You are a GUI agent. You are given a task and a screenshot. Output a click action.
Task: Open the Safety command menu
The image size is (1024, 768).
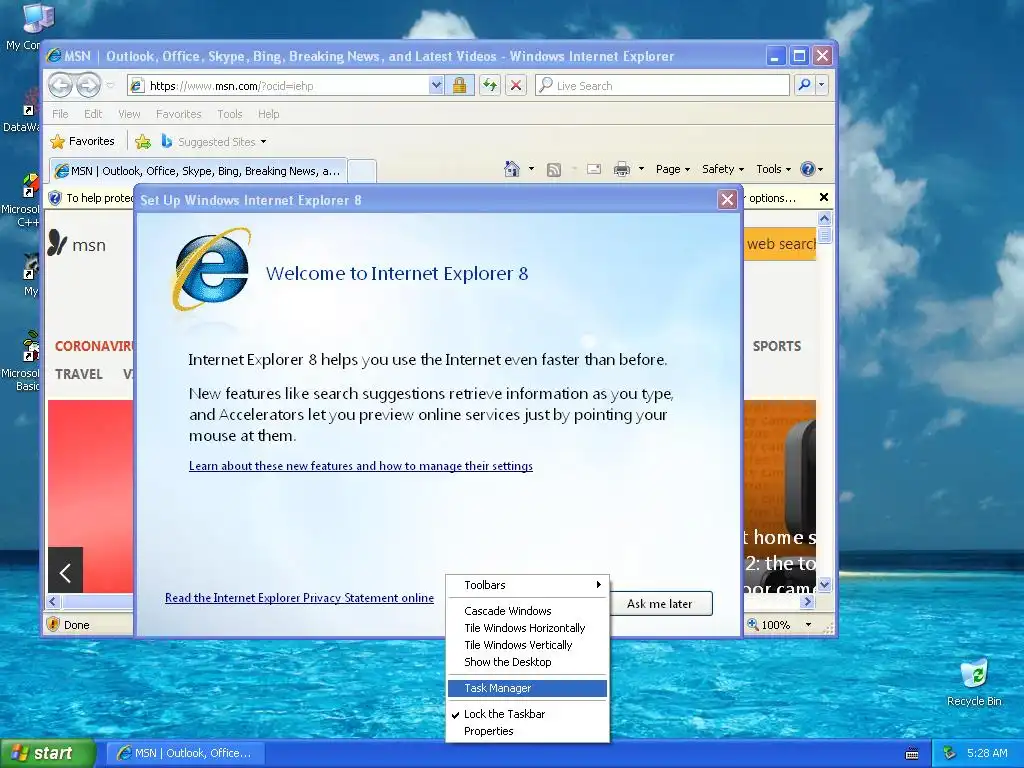click(722, 169)
